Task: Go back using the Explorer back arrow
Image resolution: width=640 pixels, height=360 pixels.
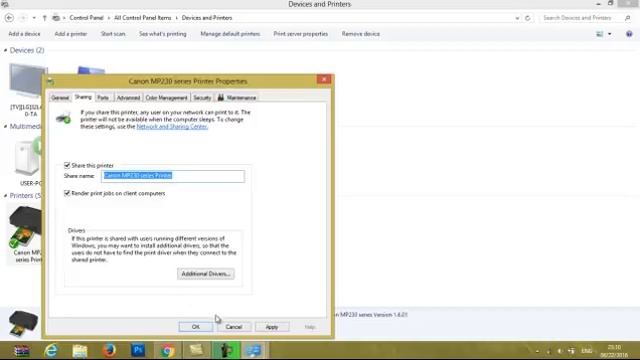Action: pyautogui.click(x=9, y=18)
